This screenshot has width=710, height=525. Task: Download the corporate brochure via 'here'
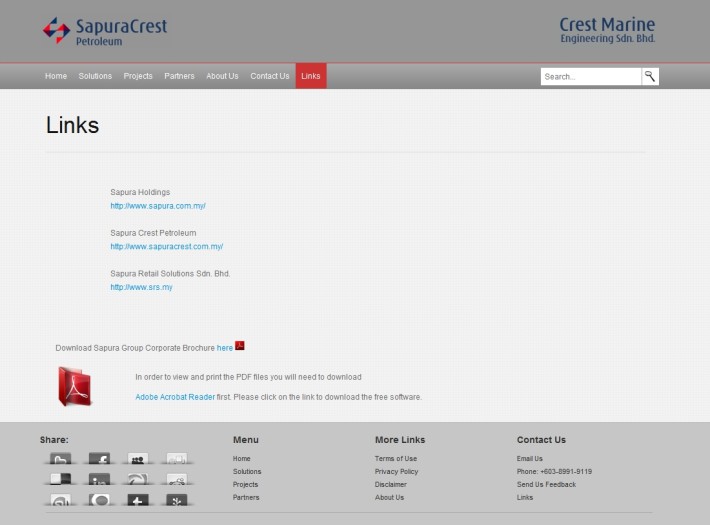tap(224, 348)
